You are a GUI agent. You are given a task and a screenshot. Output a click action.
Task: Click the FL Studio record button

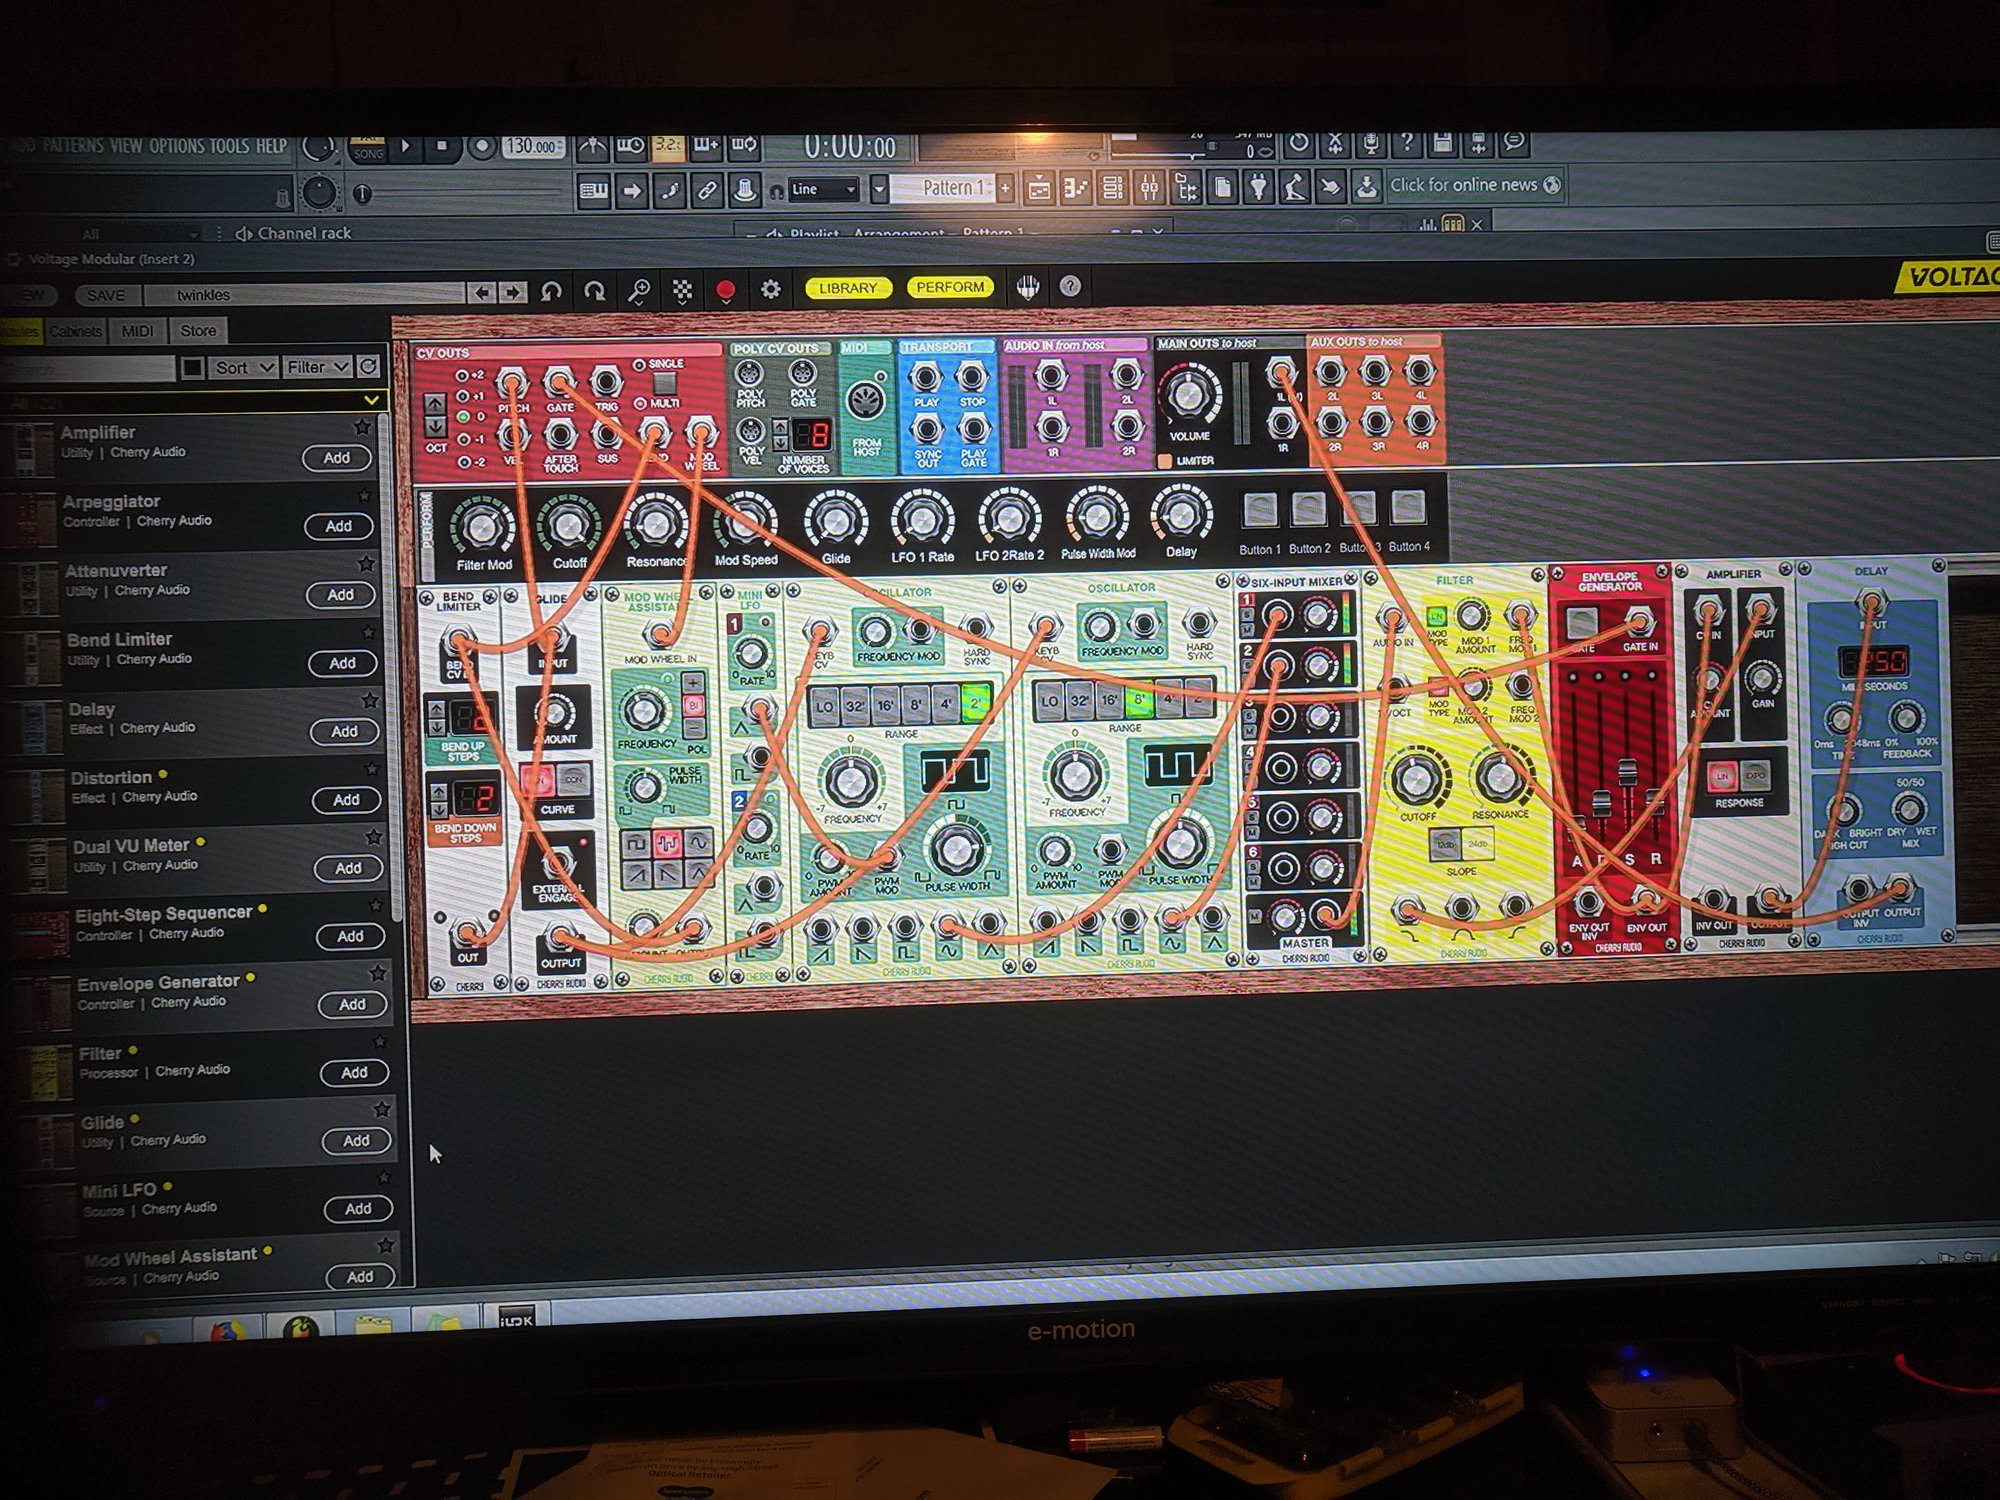point(482,147)
